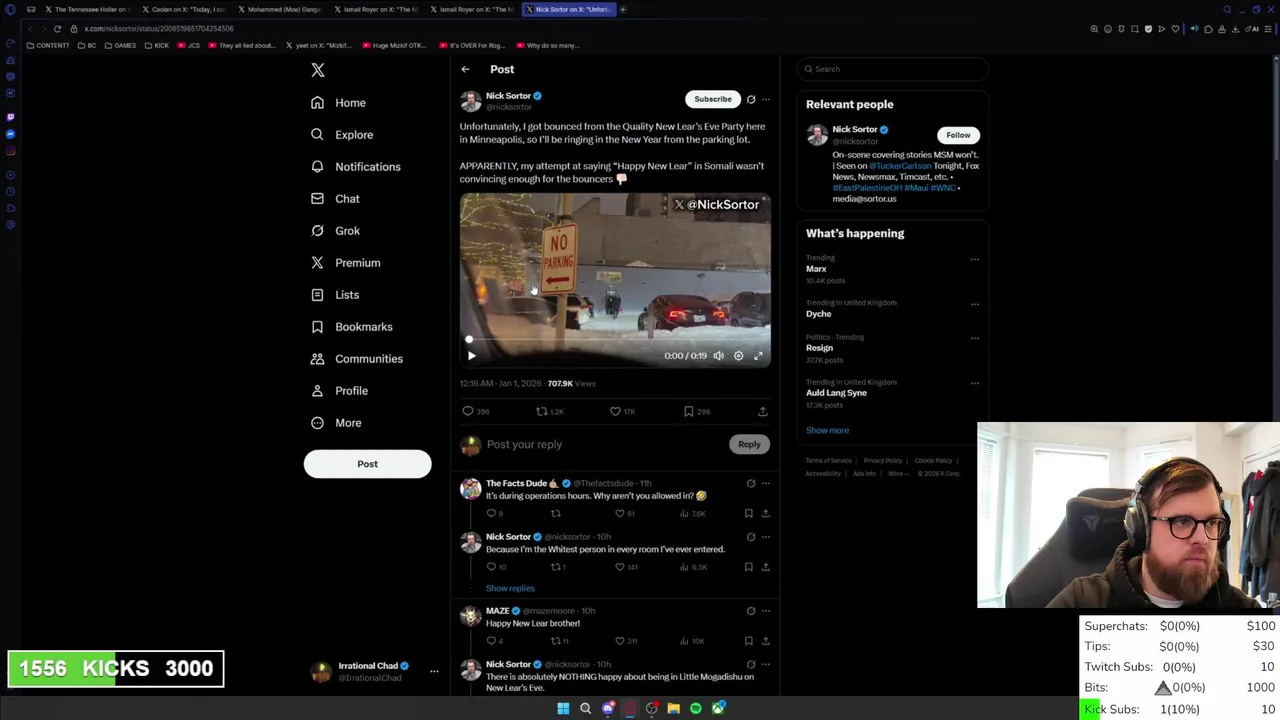Click Show replies link
The image size is (1280, 720).
[x=510, y=588]
